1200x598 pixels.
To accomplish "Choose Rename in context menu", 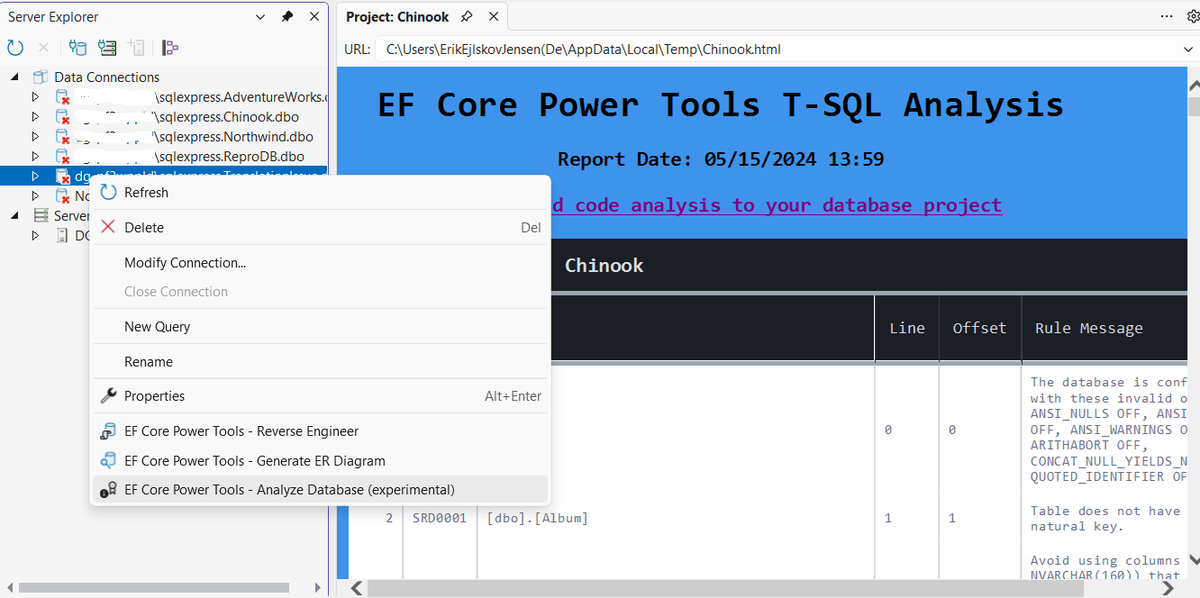I will 320,362.
